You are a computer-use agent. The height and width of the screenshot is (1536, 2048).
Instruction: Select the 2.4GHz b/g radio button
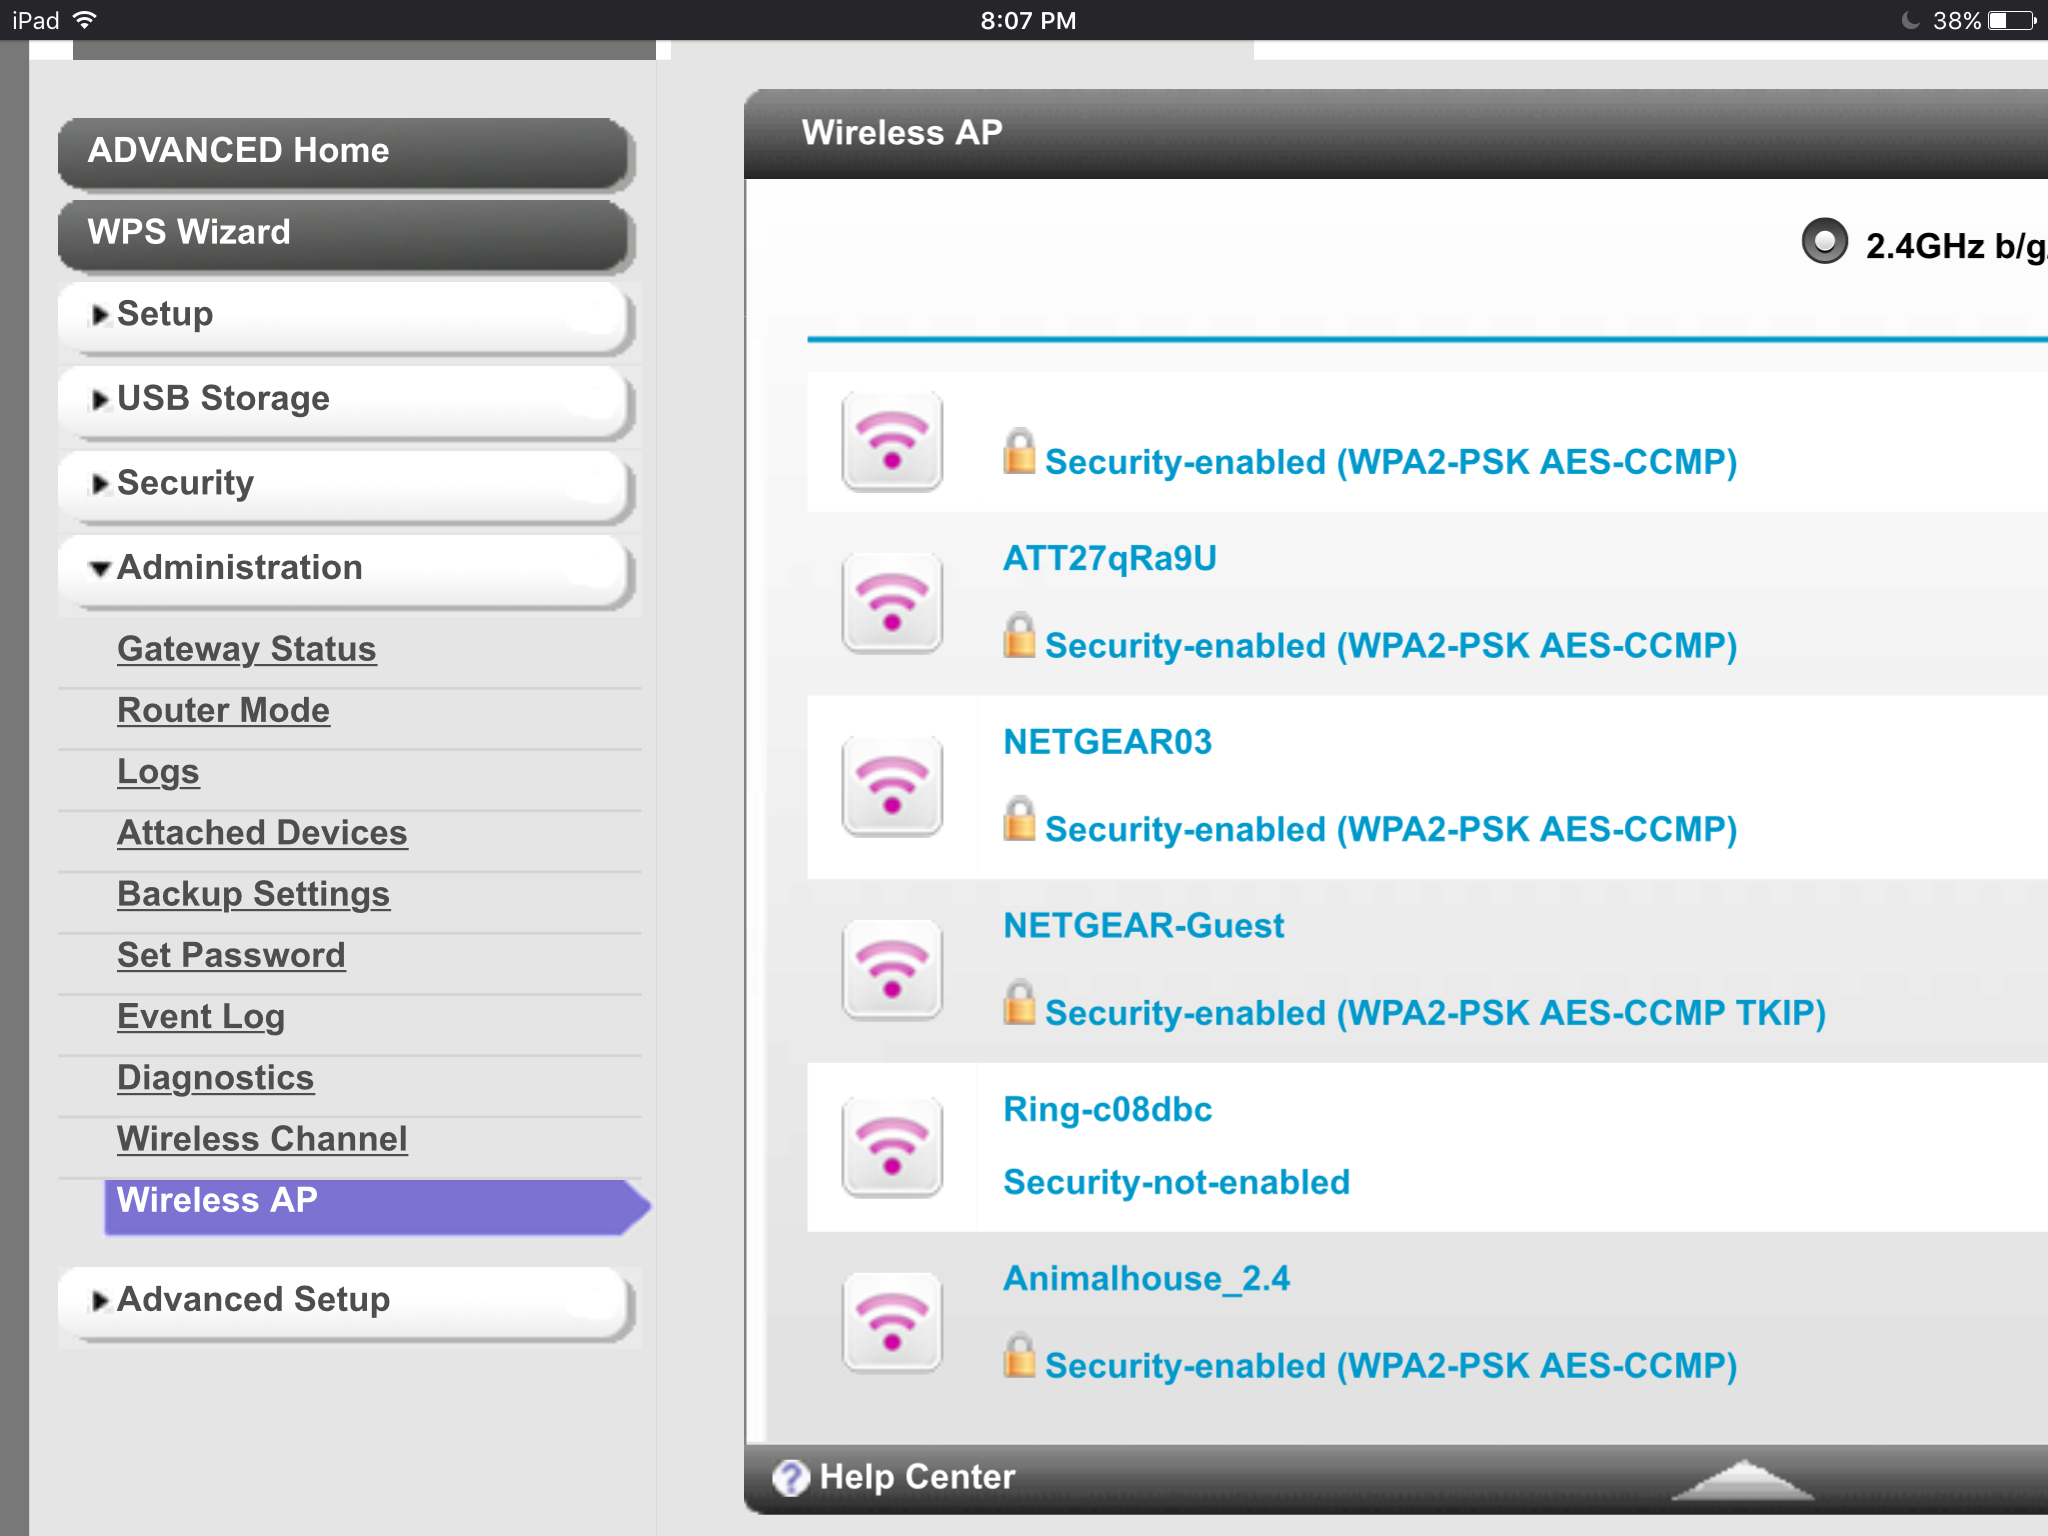pyautogui.click(x=1826, y=240)
